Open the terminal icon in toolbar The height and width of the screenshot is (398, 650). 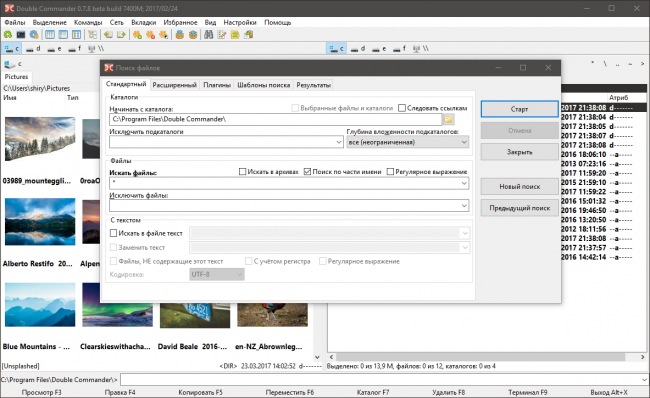point(21,35)
